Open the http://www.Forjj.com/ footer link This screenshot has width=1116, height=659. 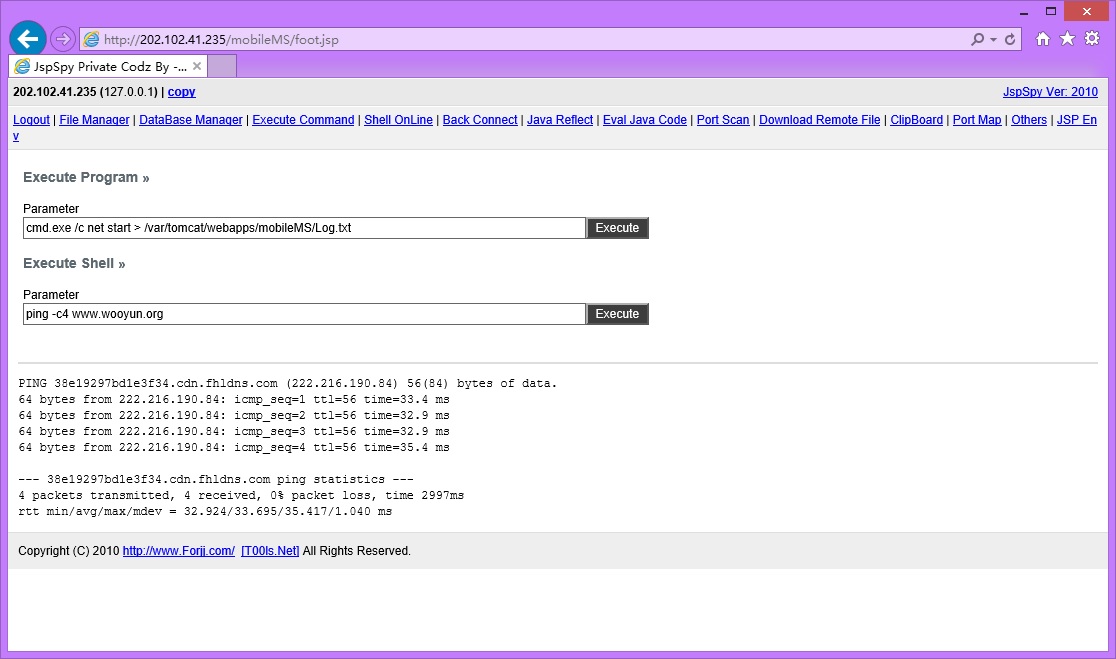(x=179, y=551)
